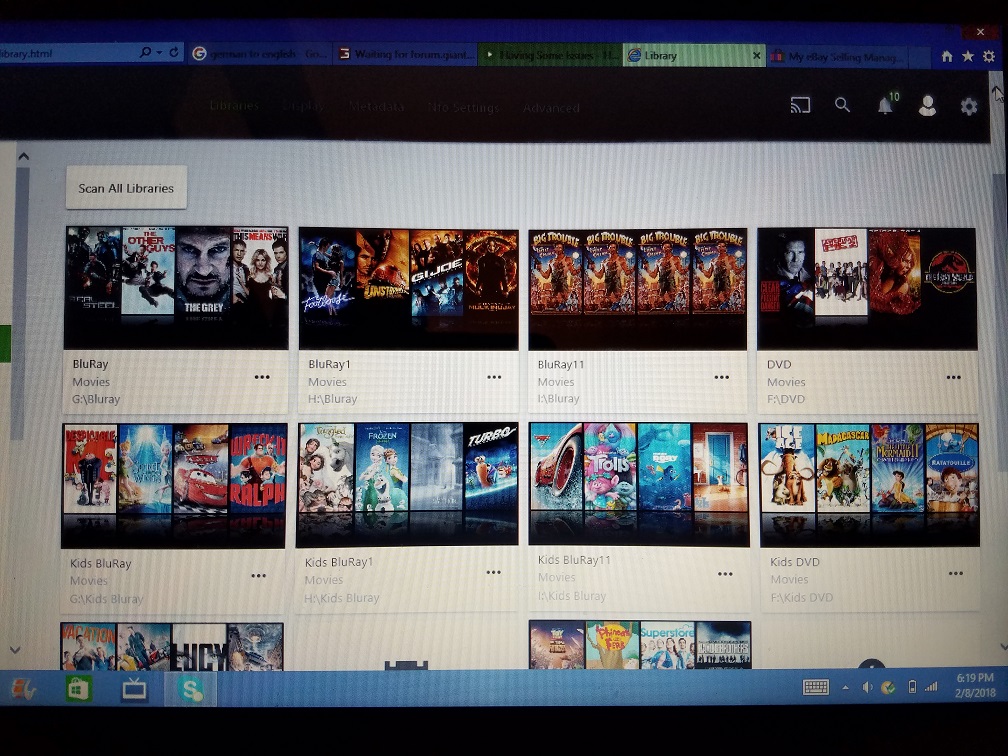Click the address bar search magnifier icon
This screenshot has height=756, width=1008.
tap(146, 52)
